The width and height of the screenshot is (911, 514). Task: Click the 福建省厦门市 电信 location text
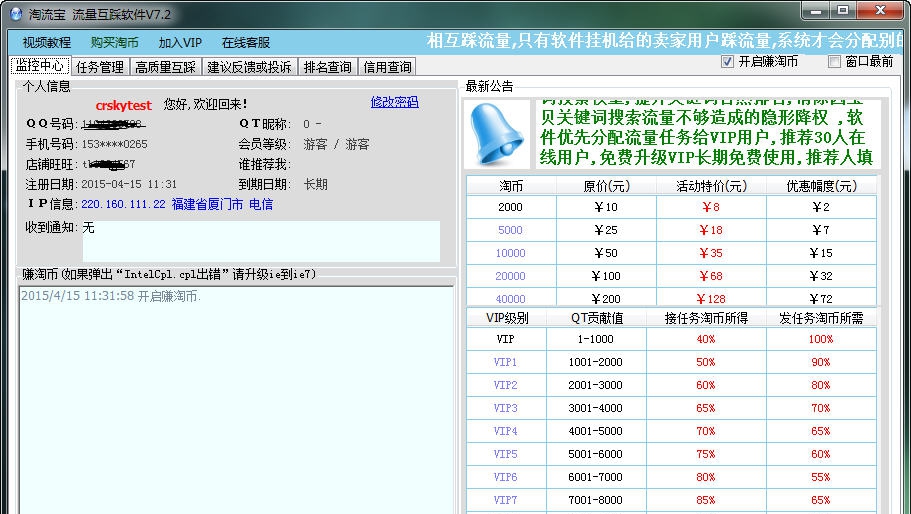click(222, 204)
